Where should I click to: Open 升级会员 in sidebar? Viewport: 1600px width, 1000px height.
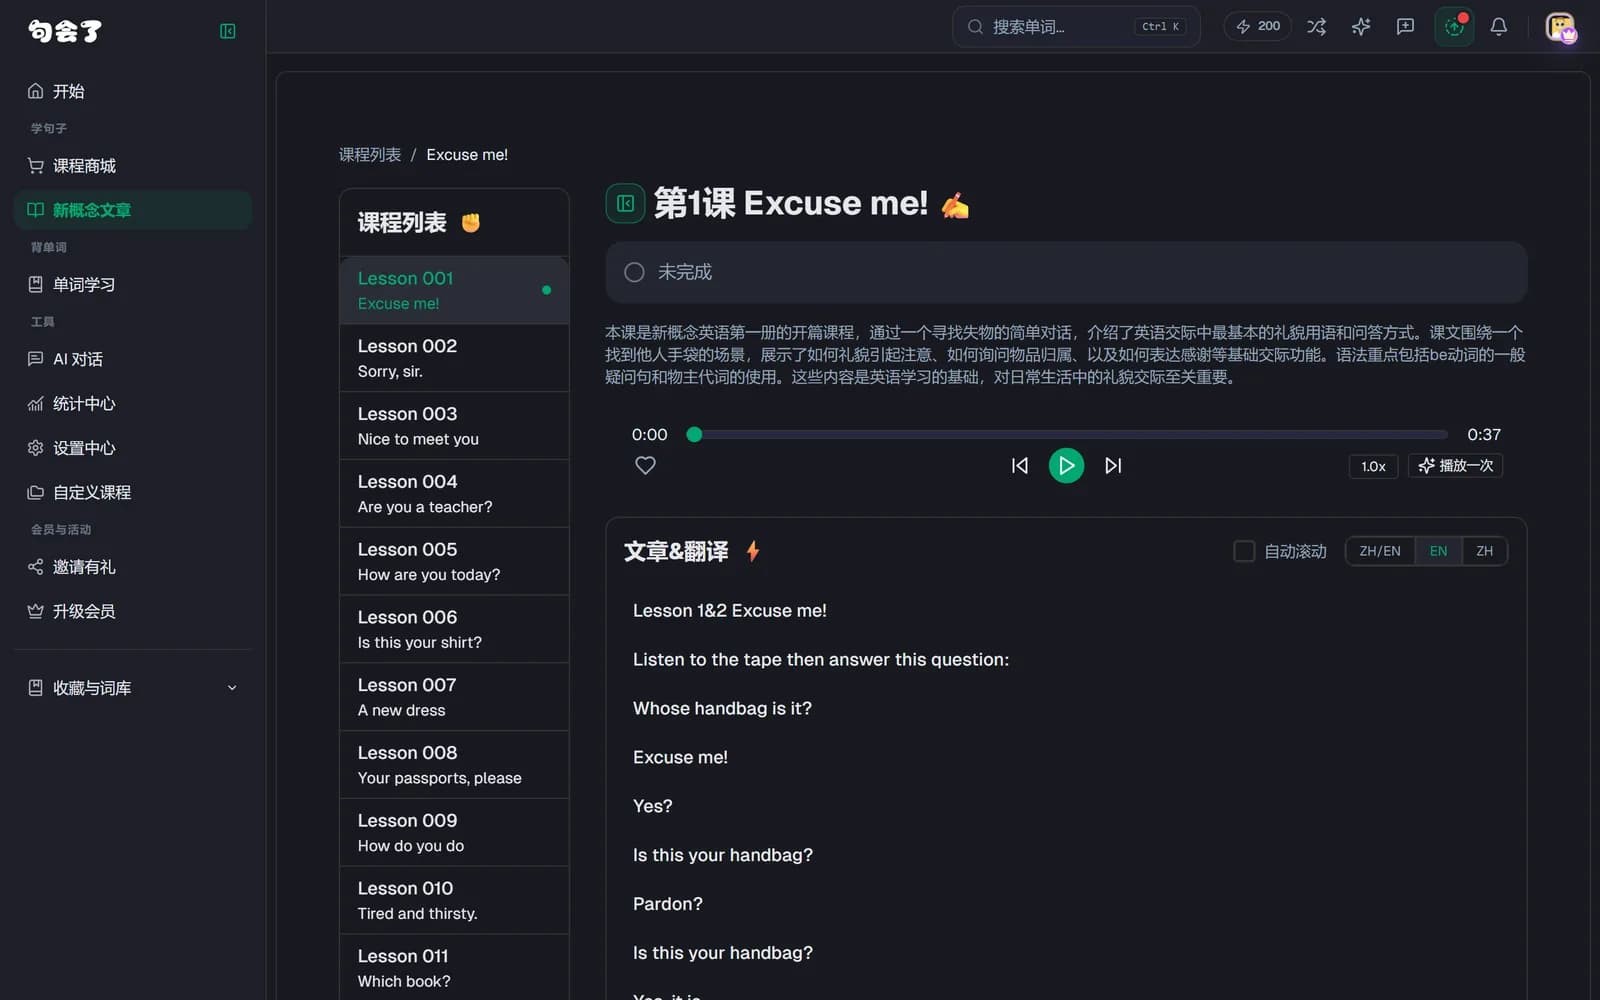coord(133,611)
